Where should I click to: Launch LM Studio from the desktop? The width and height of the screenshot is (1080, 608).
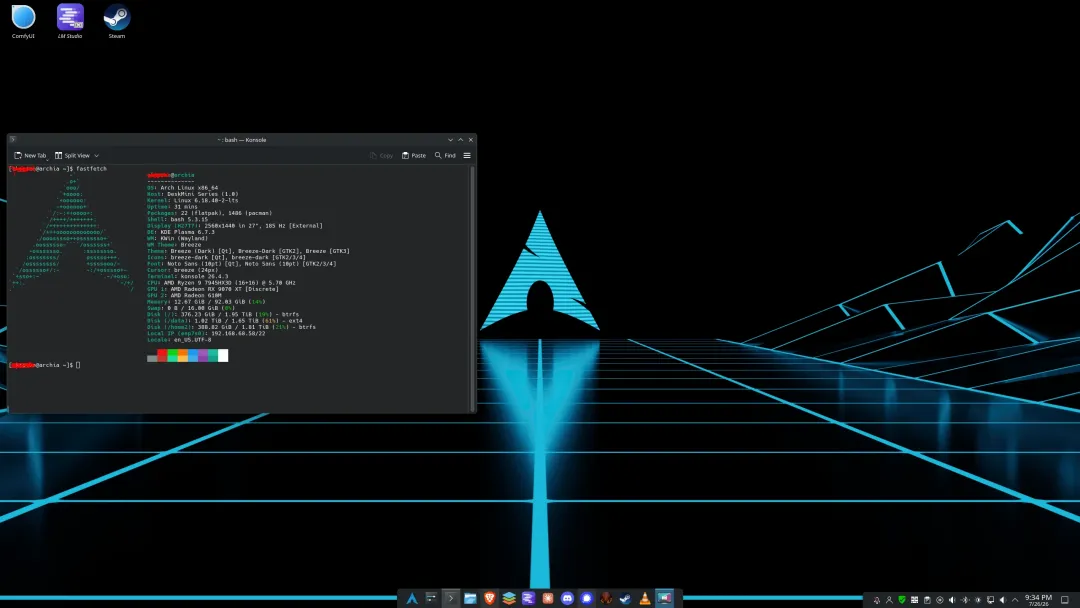tap(70, 21)
